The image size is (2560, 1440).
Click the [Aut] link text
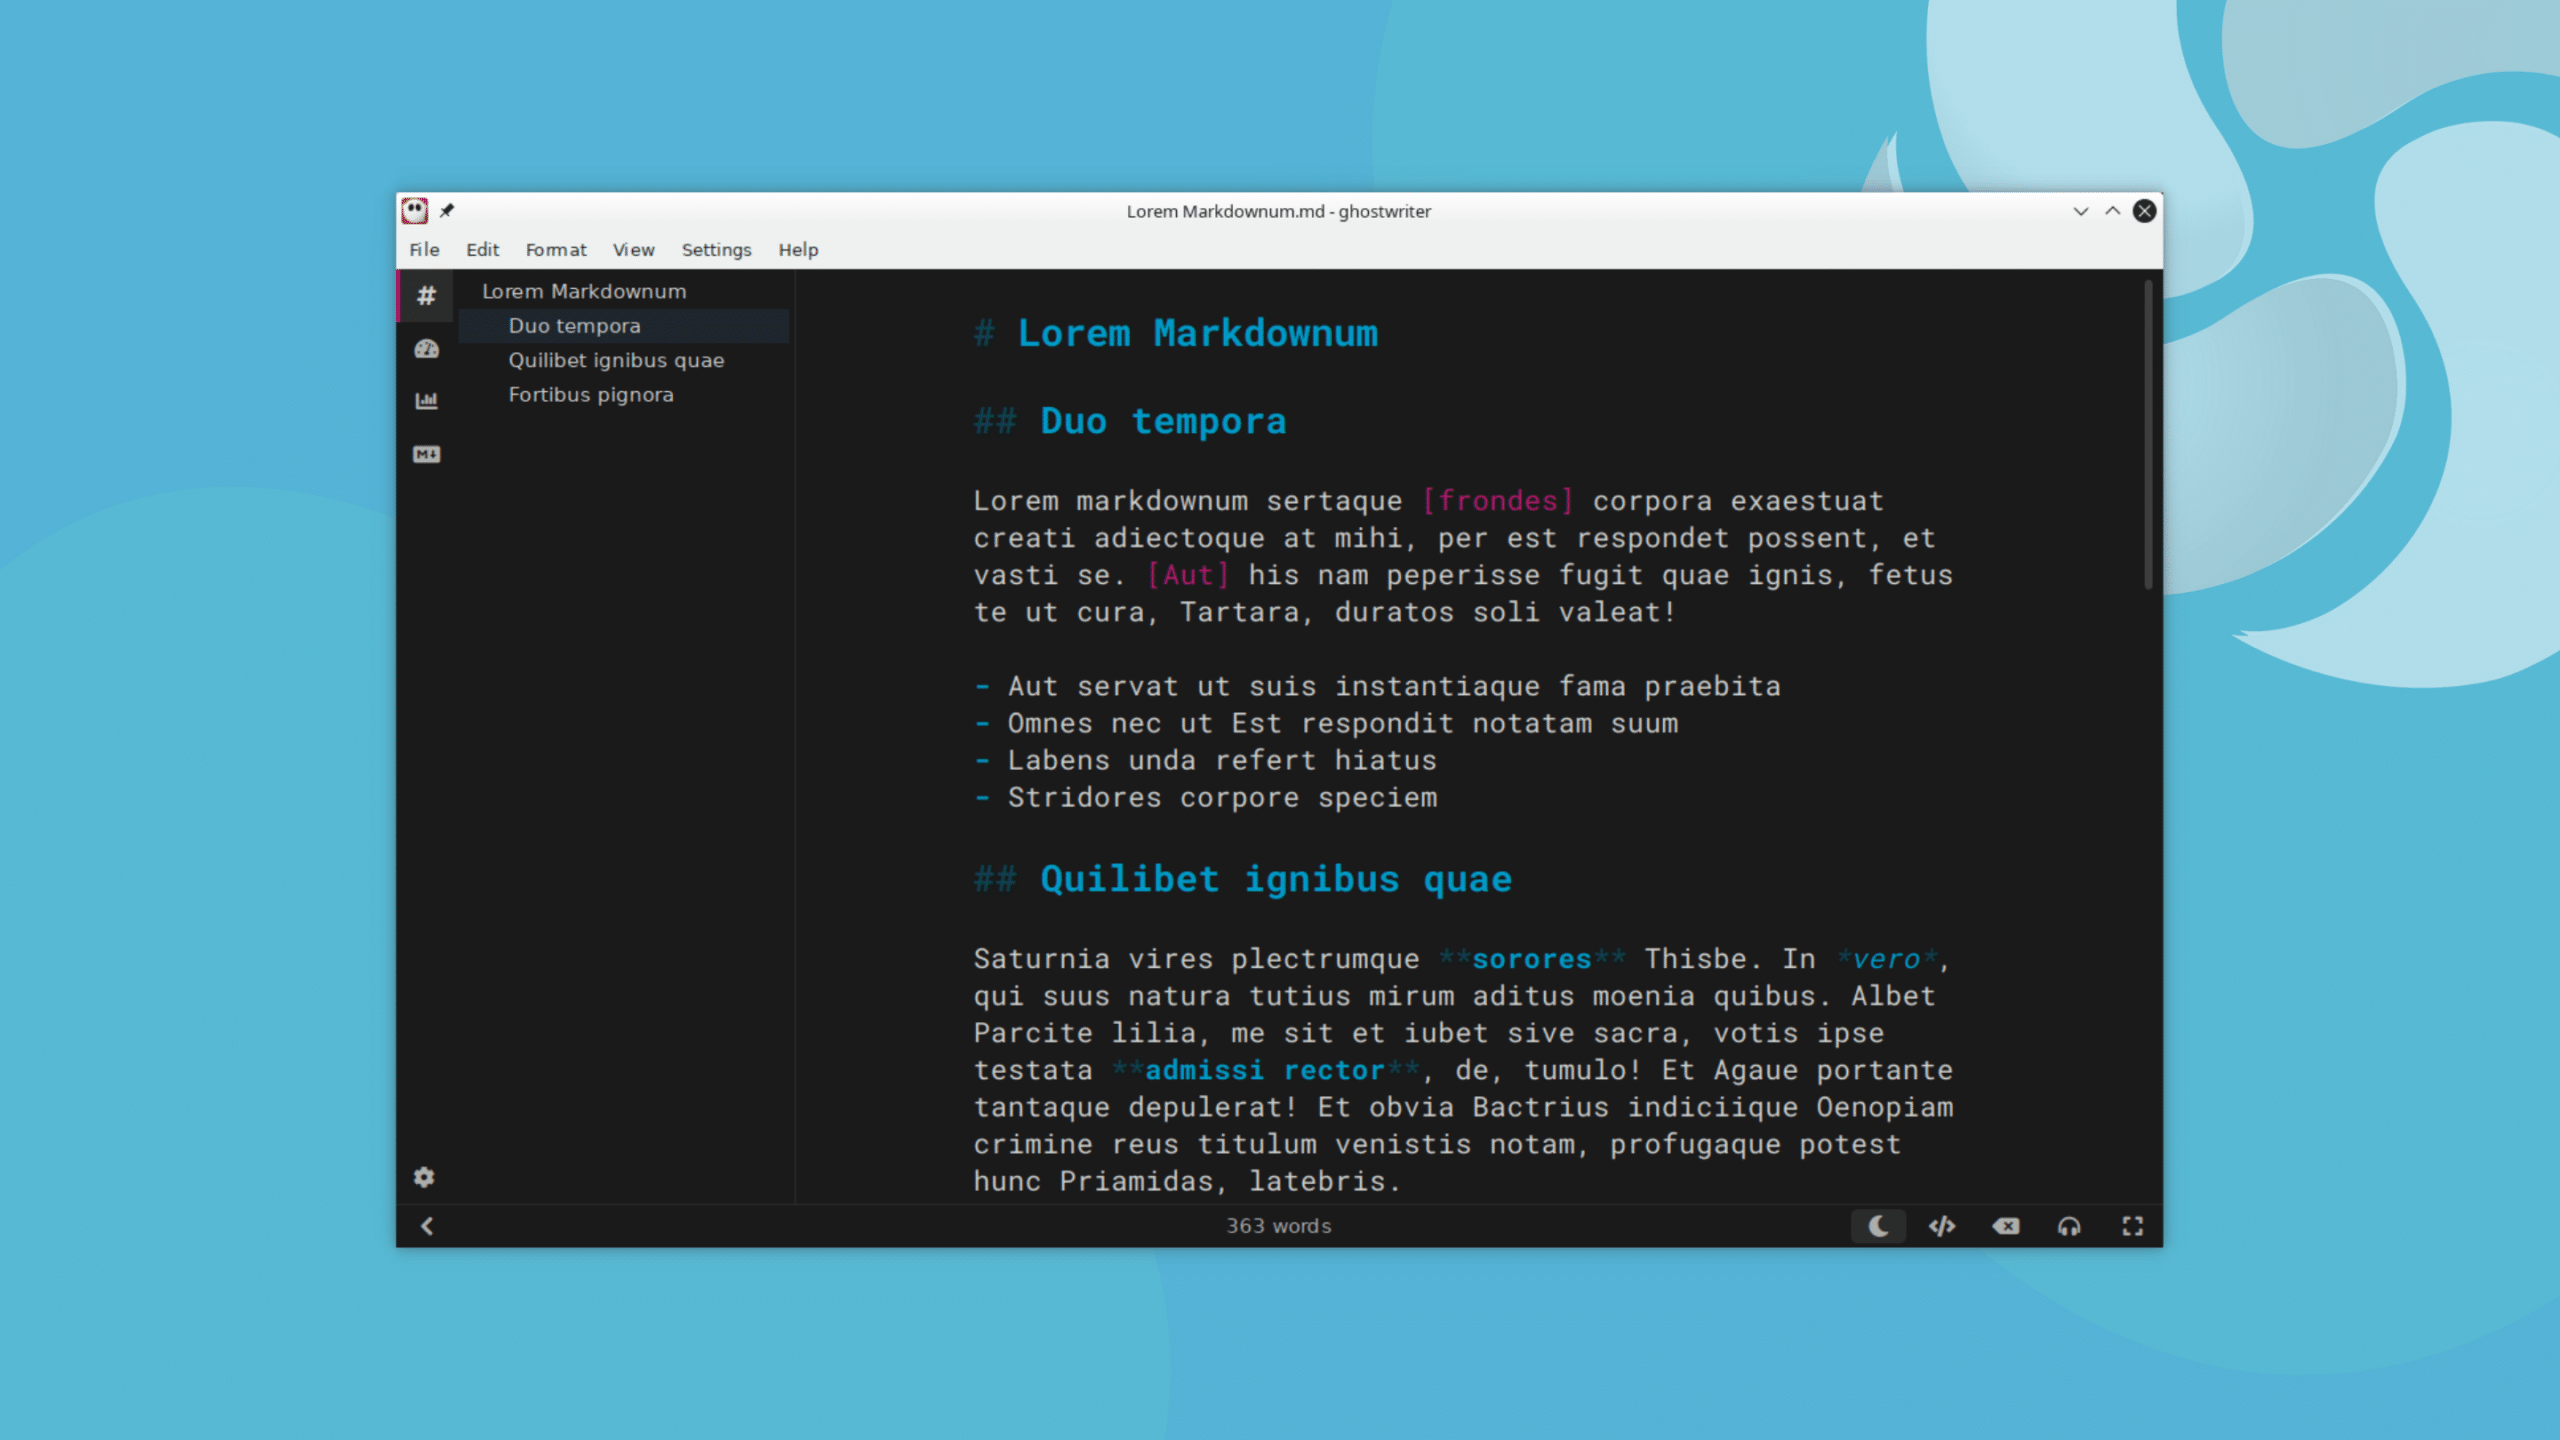click(1188, 575)
